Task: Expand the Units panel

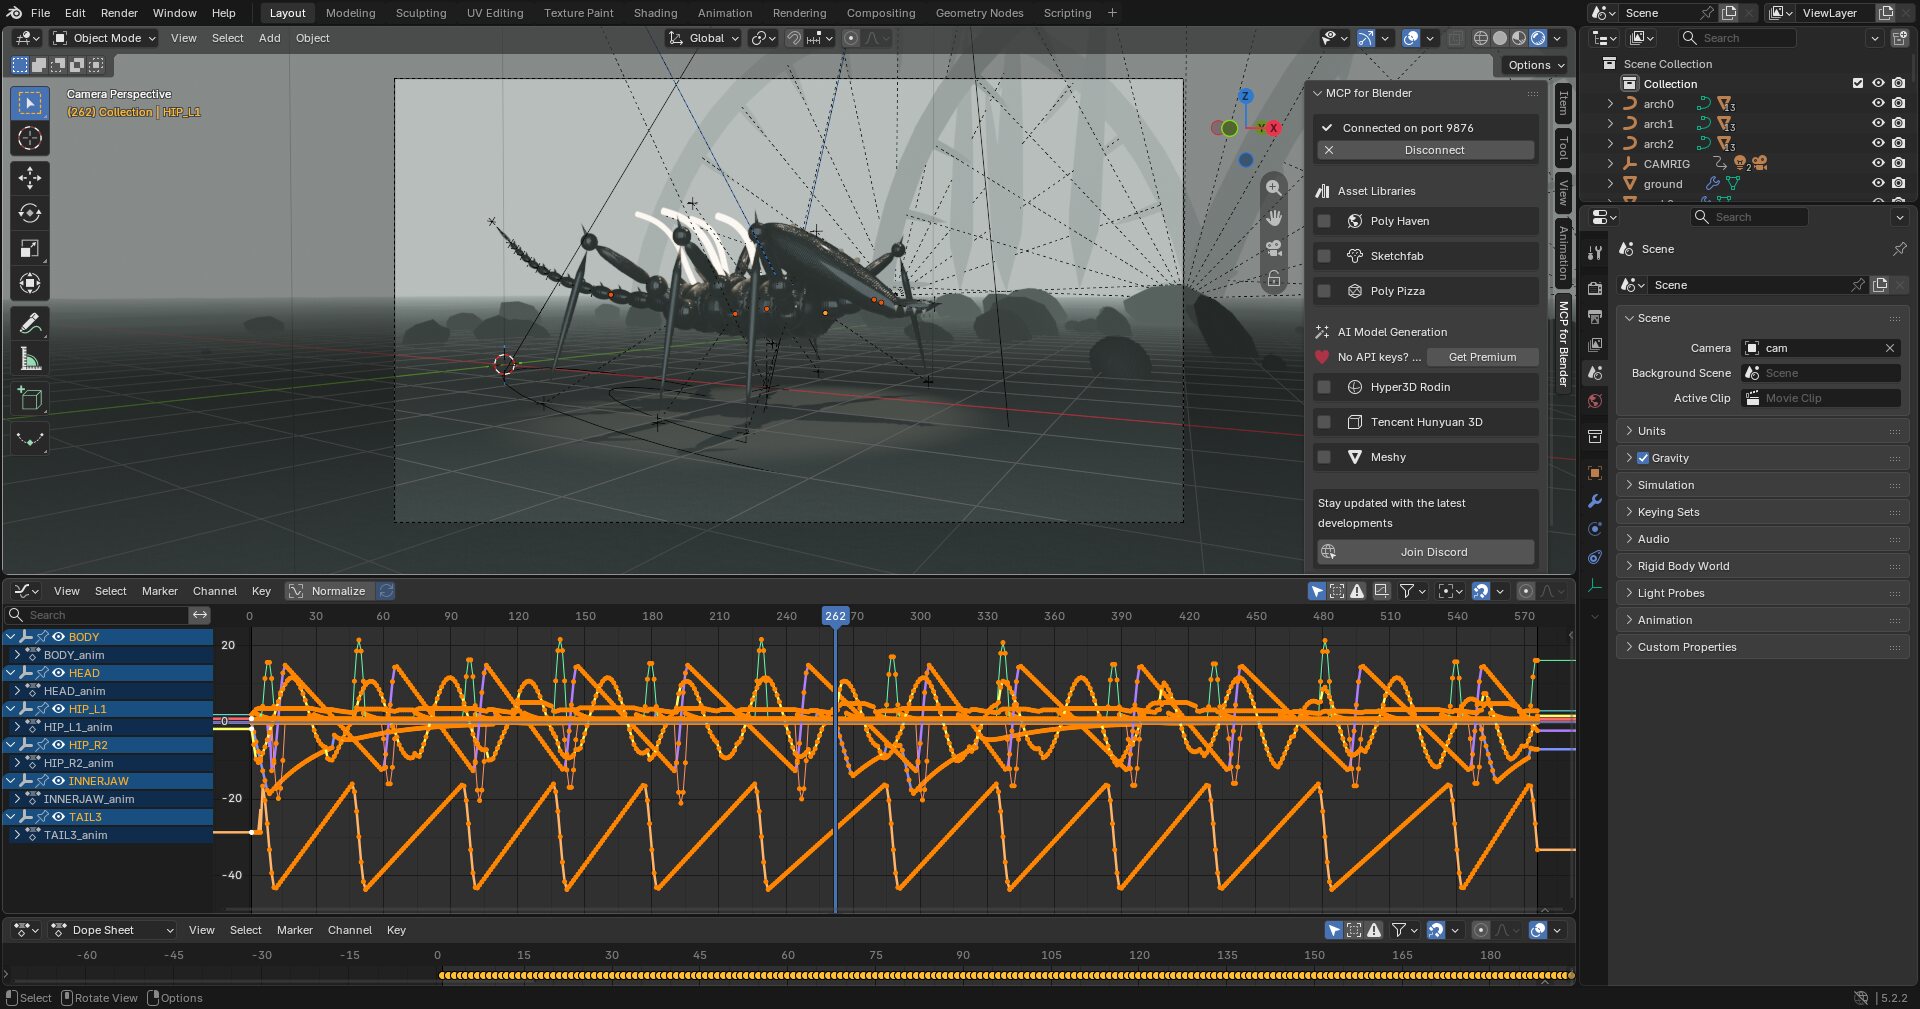Action: pos(1762,431)
